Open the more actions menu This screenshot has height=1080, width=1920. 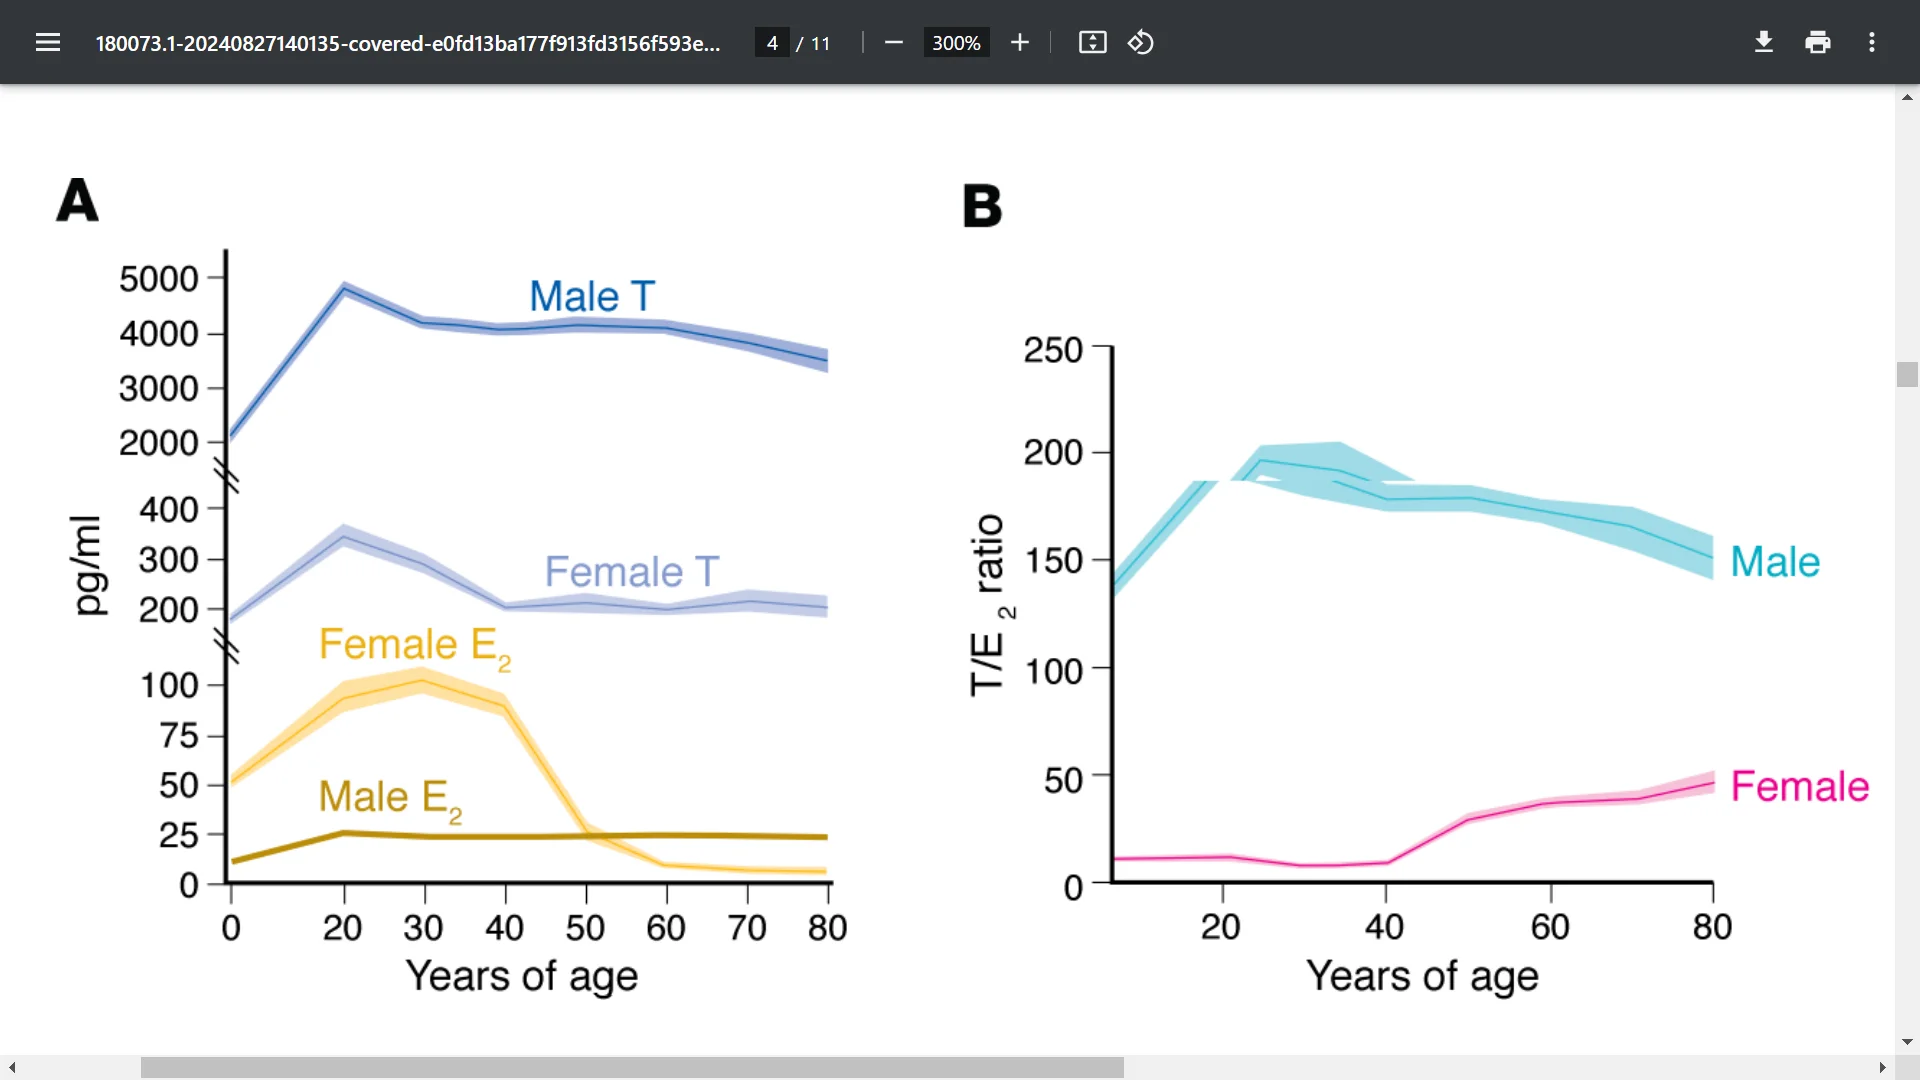point(1872,42)
